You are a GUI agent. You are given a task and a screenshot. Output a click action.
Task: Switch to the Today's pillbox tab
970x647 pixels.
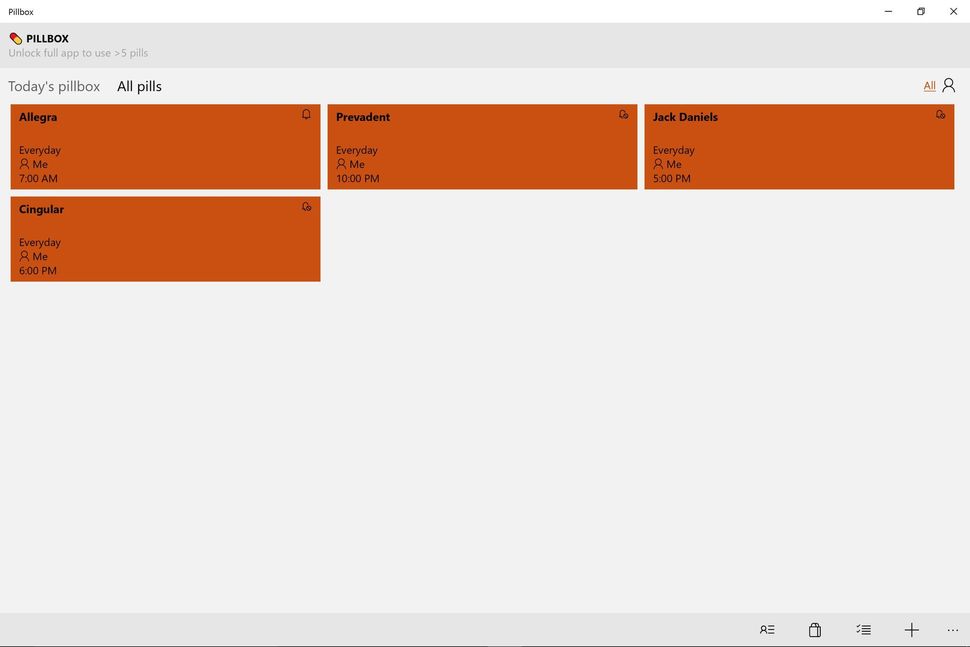tap(53, 86)
